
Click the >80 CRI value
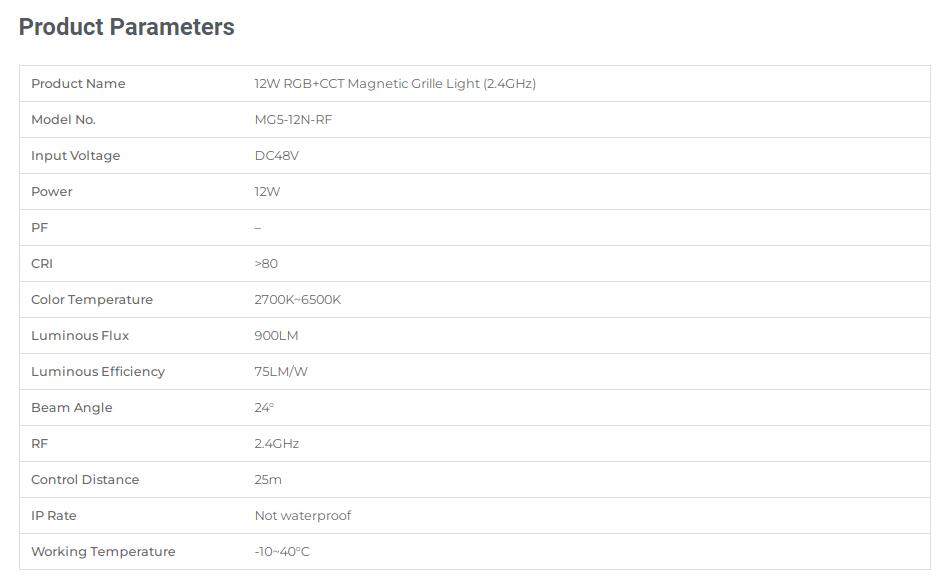(266, 263)
